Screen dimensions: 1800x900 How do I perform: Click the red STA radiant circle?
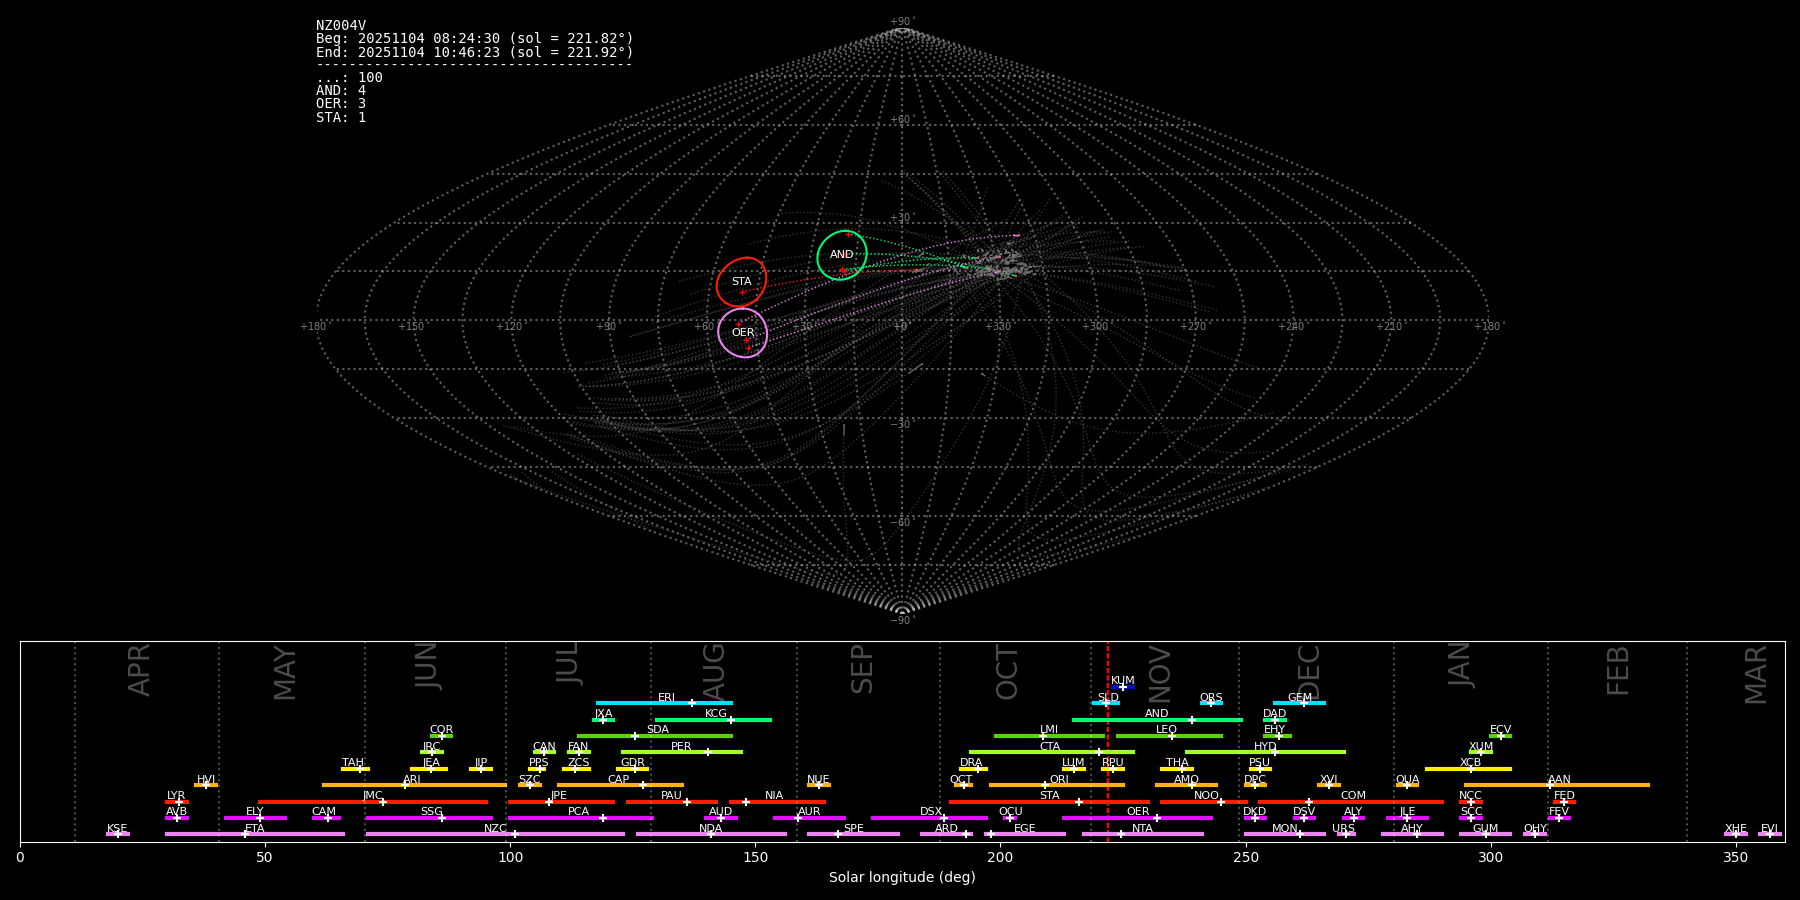pyautogui.click(x=741, y=281)
